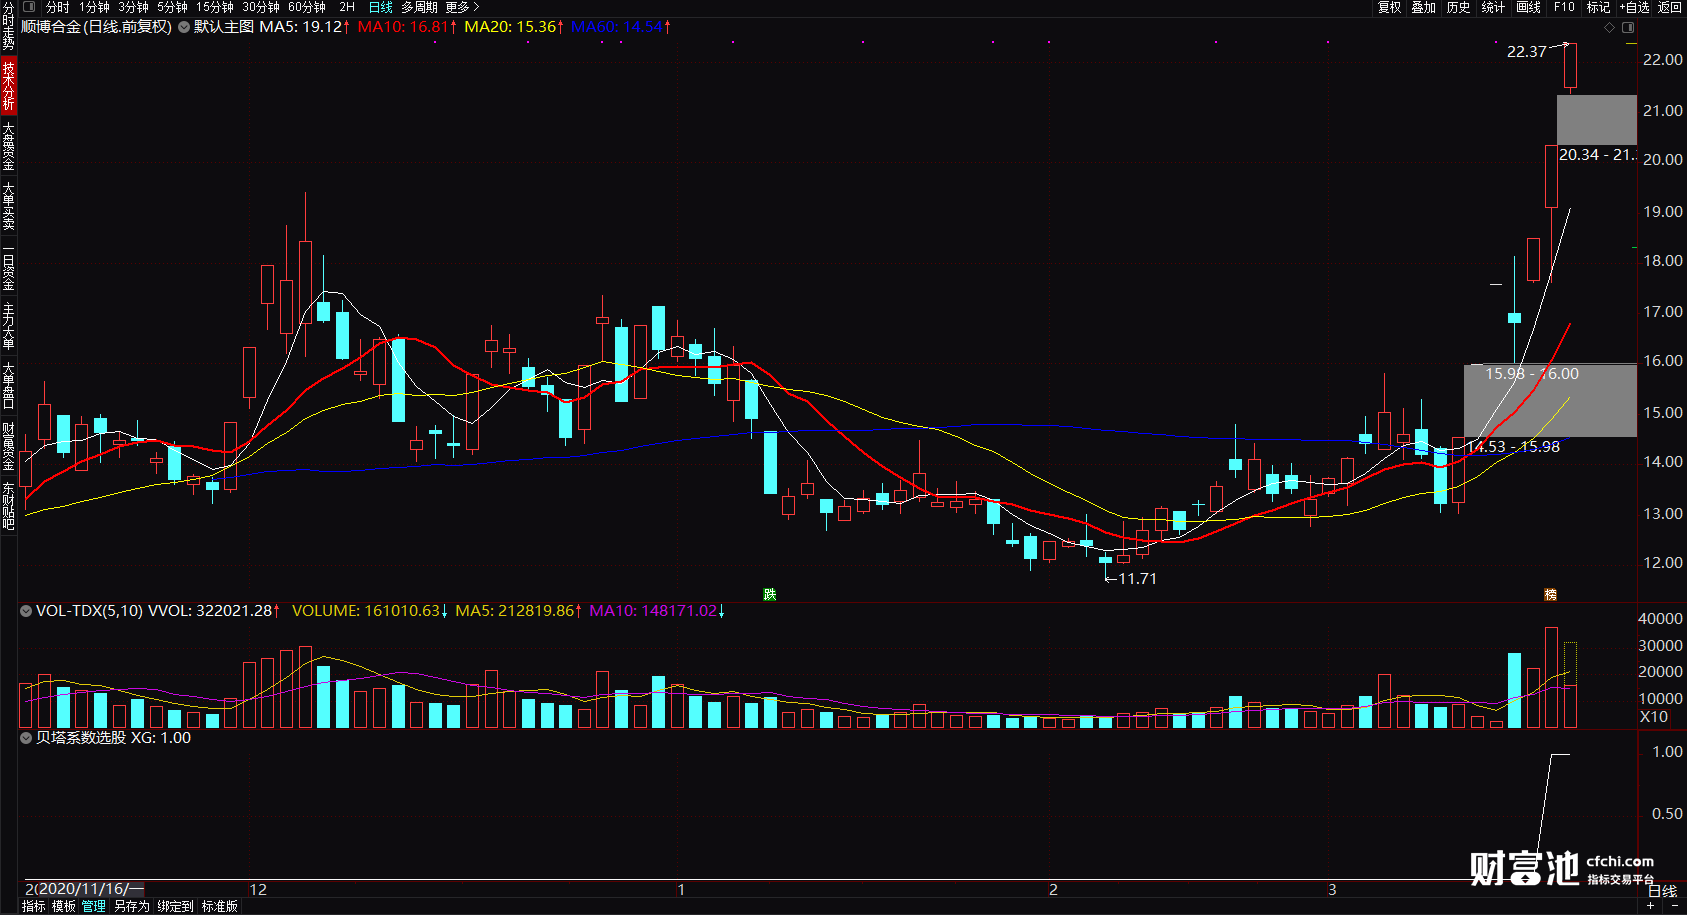The image size is (1687, 915).
Task: Open the 一日资金 sidebar tab
Action: tap(8, 267)
